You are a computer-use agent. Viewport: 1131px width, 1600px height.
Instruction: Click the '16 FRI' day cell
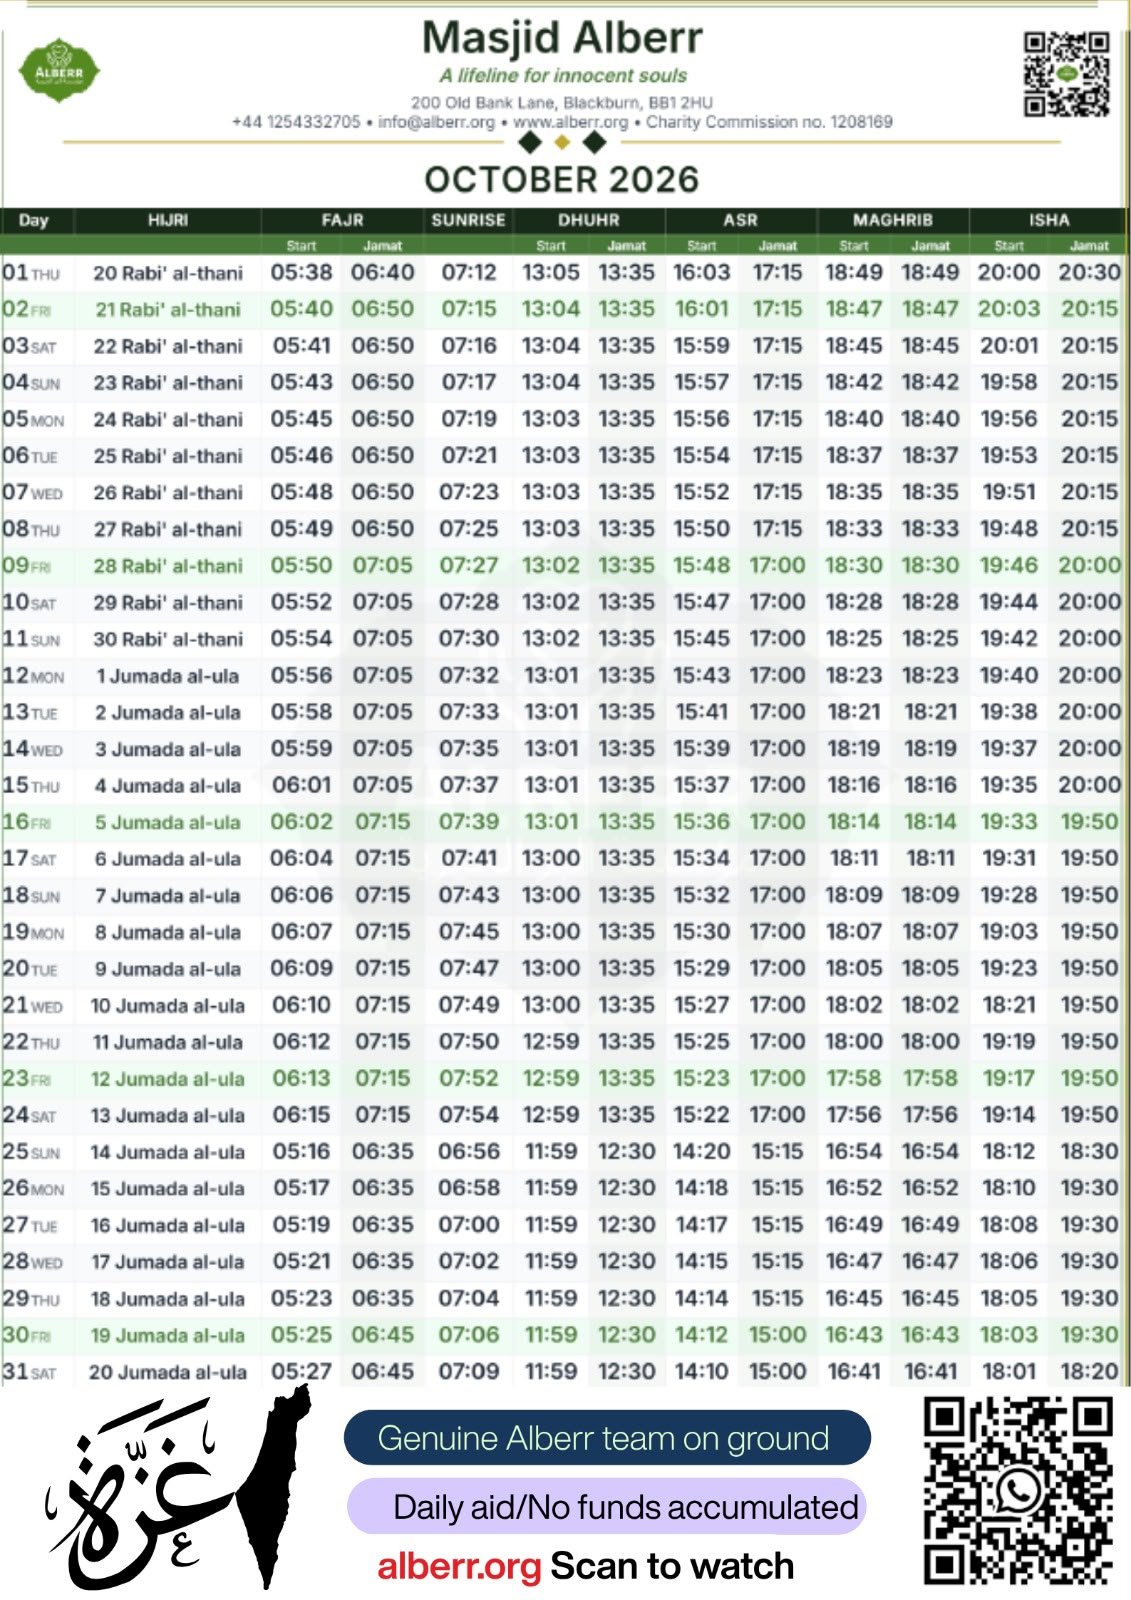(27, 822)
